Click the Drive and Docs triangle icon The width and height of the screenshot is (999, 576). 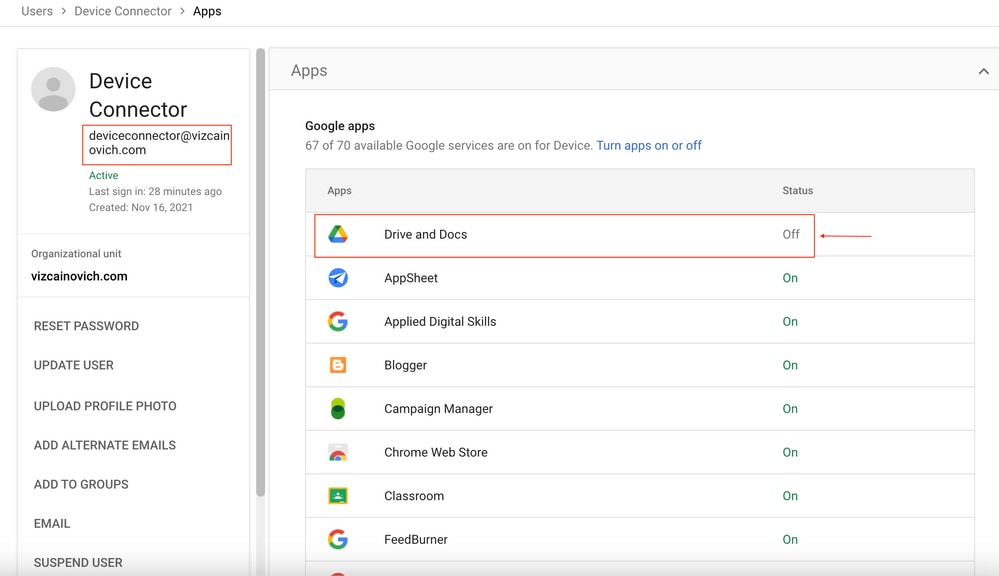tap(338, 234)
